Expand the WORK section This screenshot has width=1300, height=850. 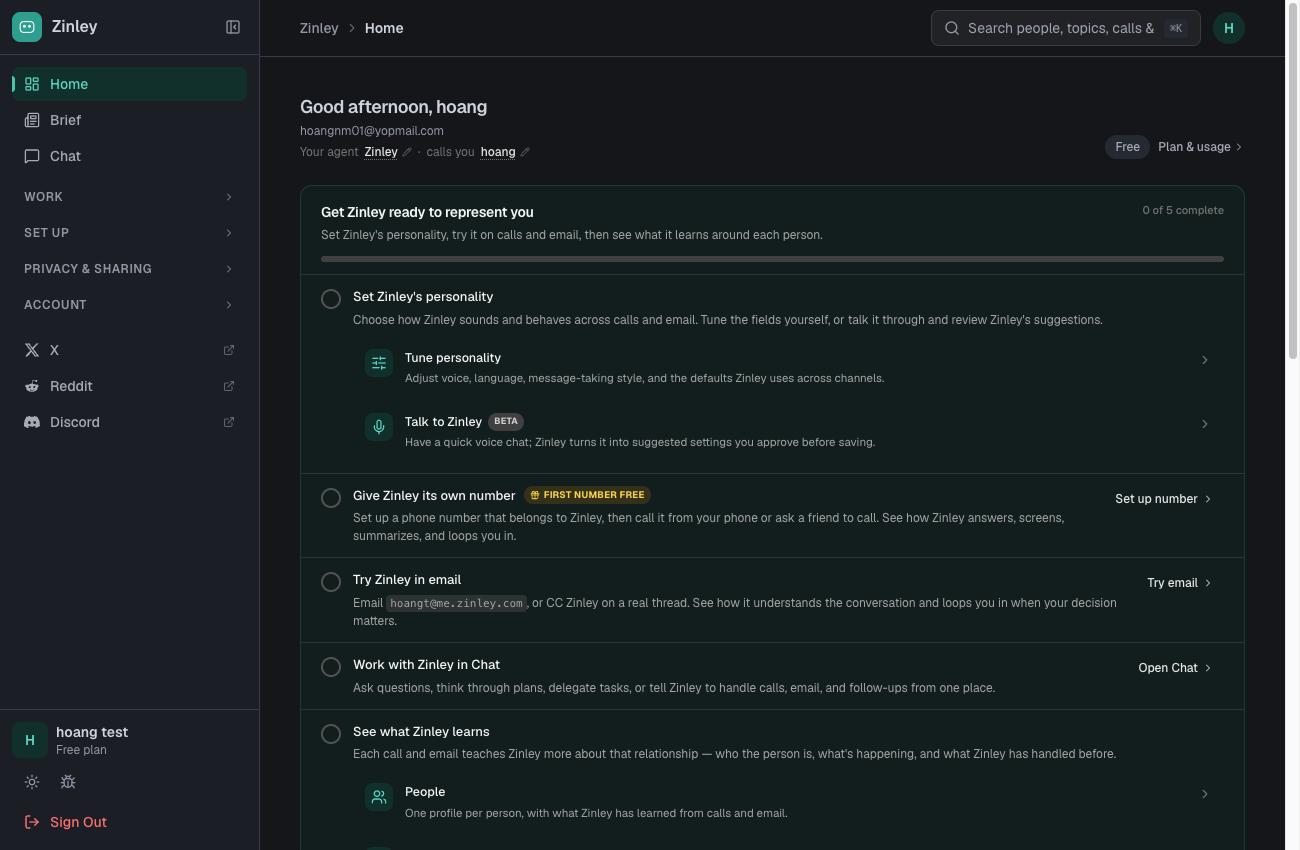pyautogui.click(x=130, y=197)
